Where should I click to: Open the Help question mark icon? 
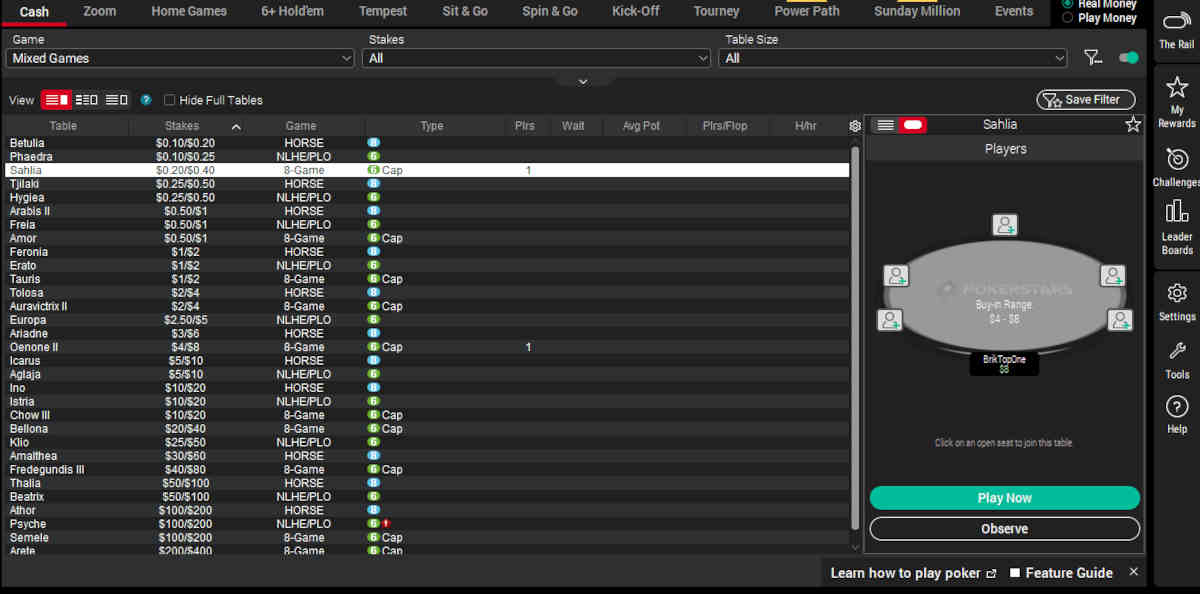pyautogui.click(x=1177, y=406)
